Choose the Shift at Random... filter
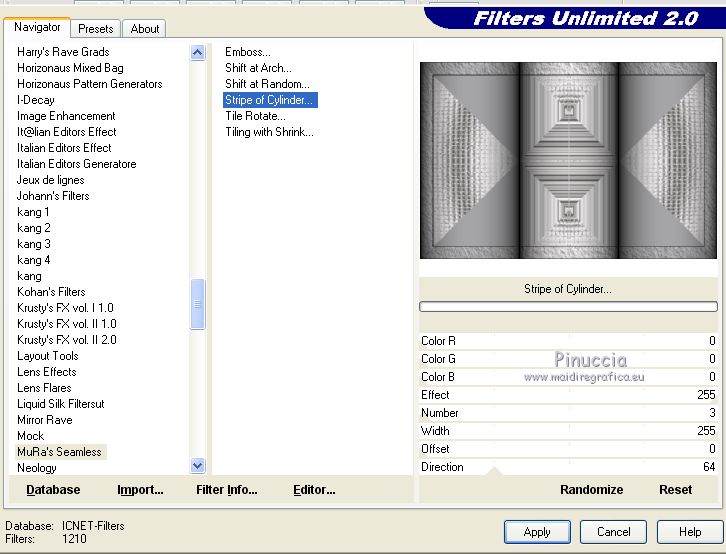Image resolution: width=726 pixels, height=554 pixels. [x=267, y=84]
